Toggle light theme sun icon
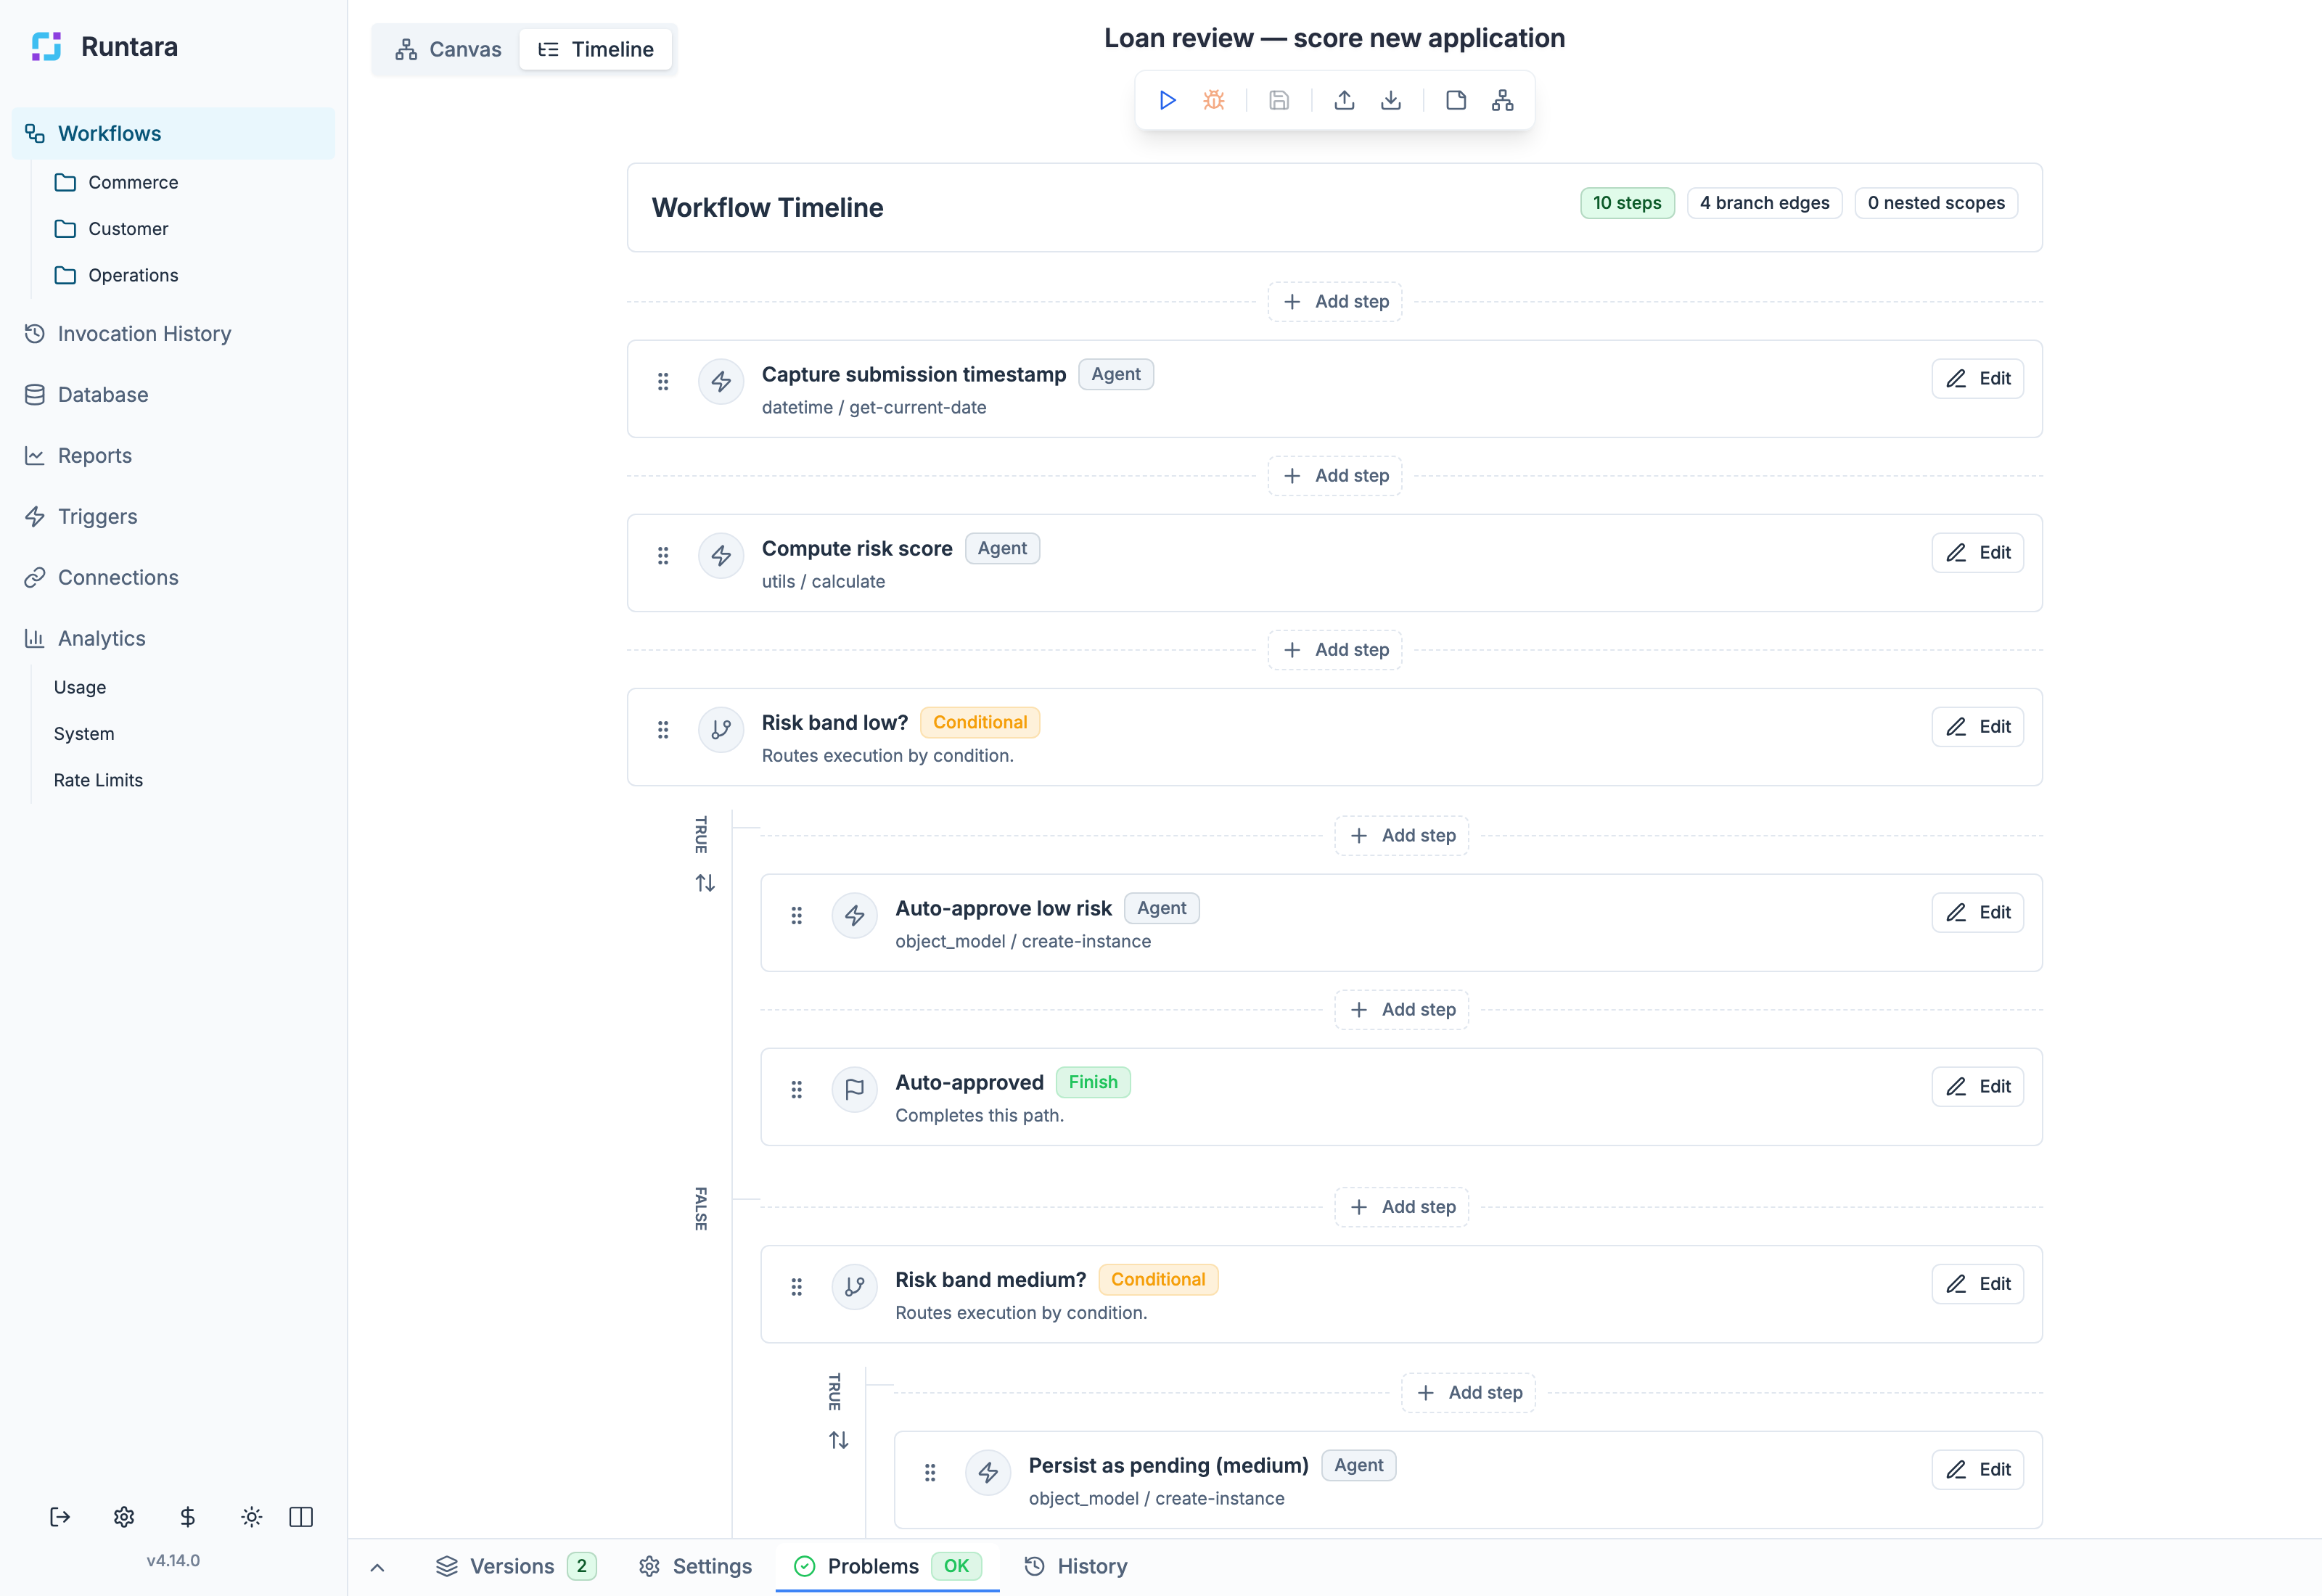Screen dimensions: 2322x1596 (251, 1517)
